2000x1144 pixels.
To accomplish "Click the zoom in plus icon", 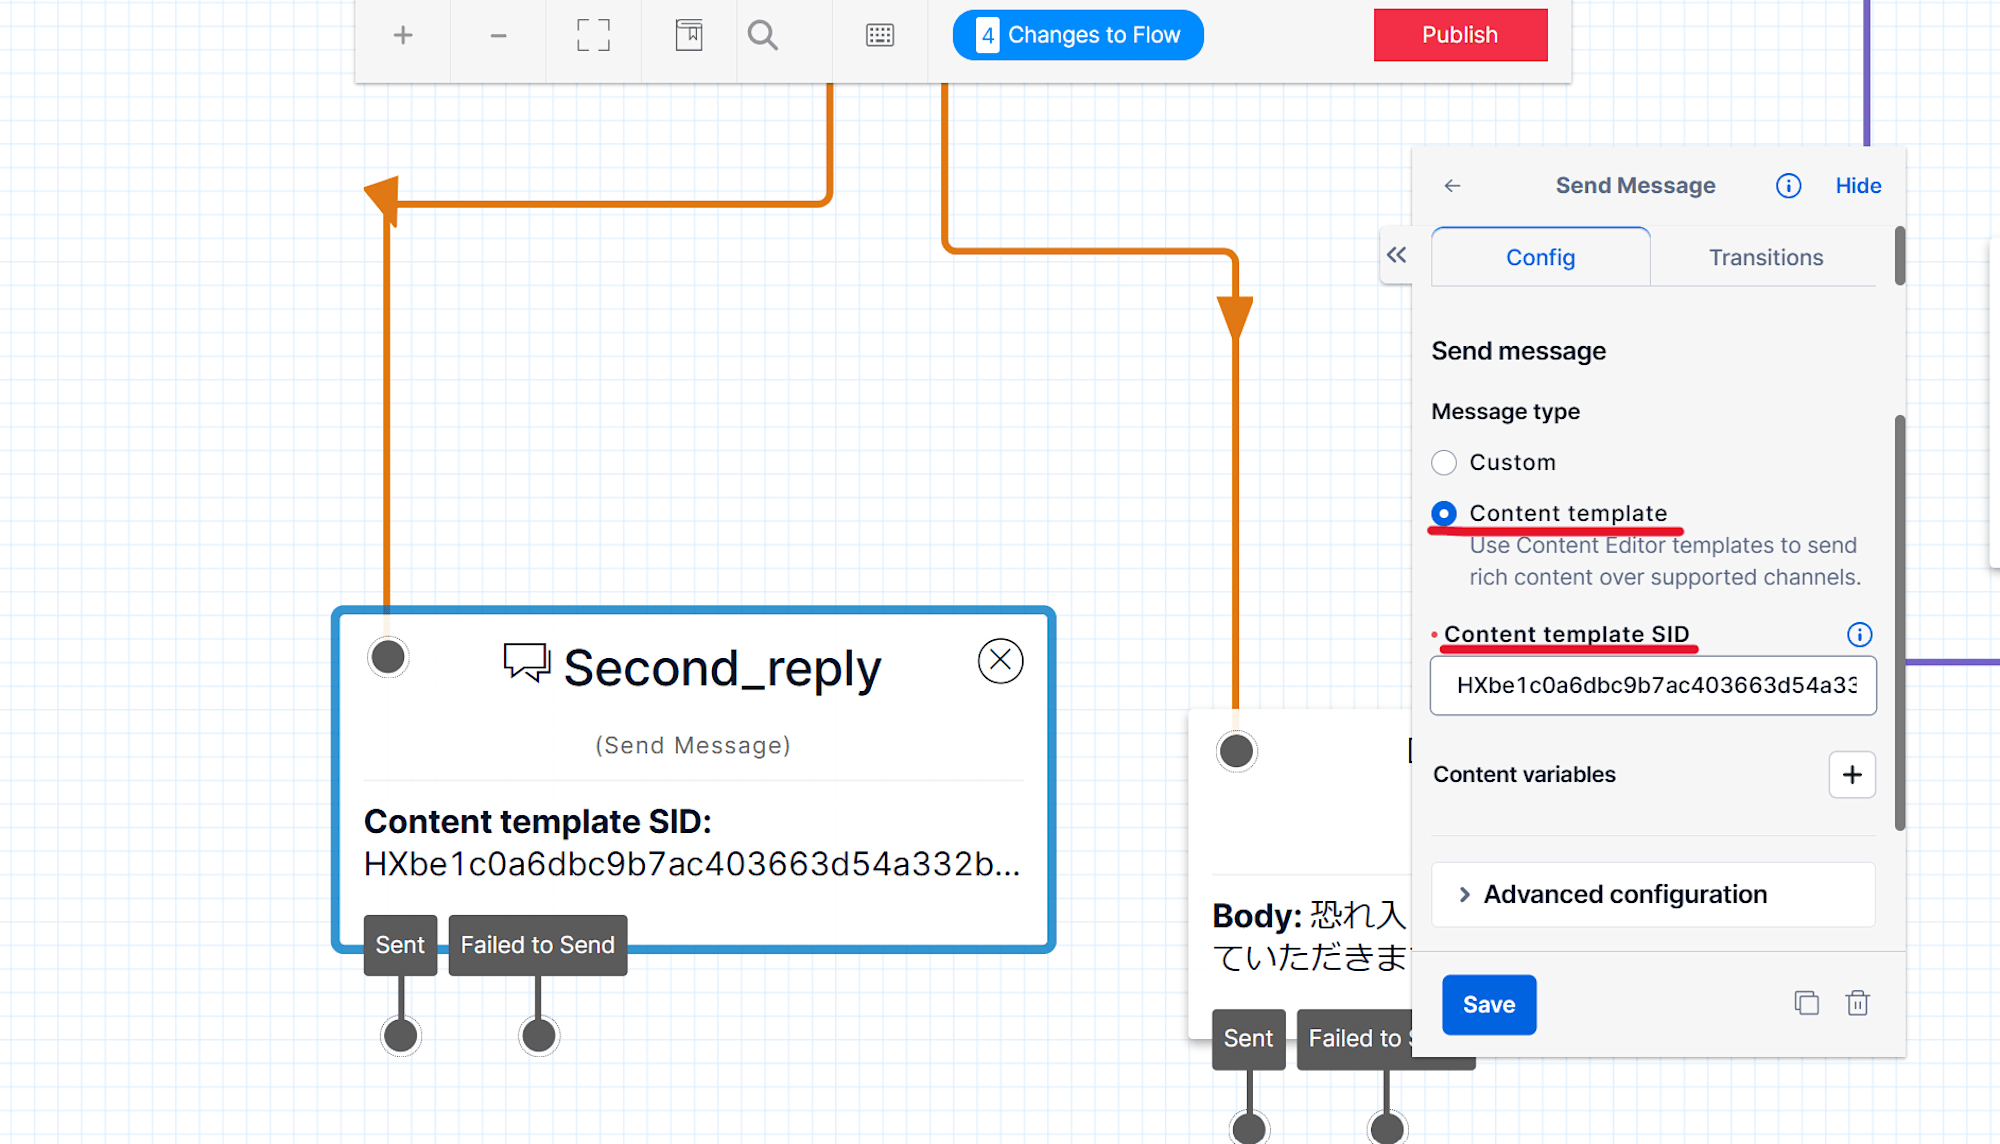I will (404, 36).
